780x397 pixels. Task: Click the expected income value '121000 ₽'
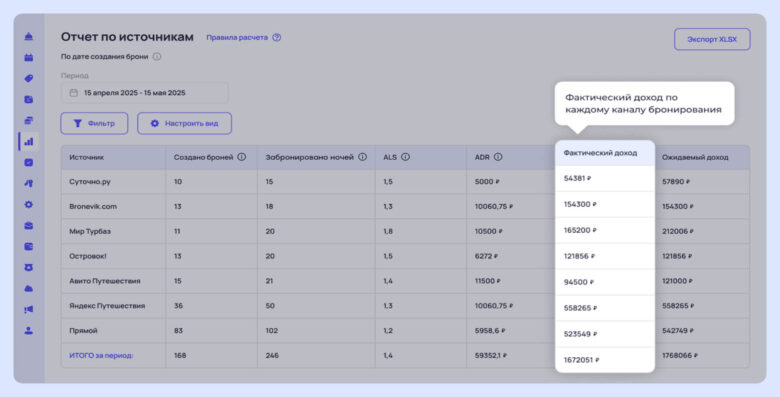(x=677, y=281)
